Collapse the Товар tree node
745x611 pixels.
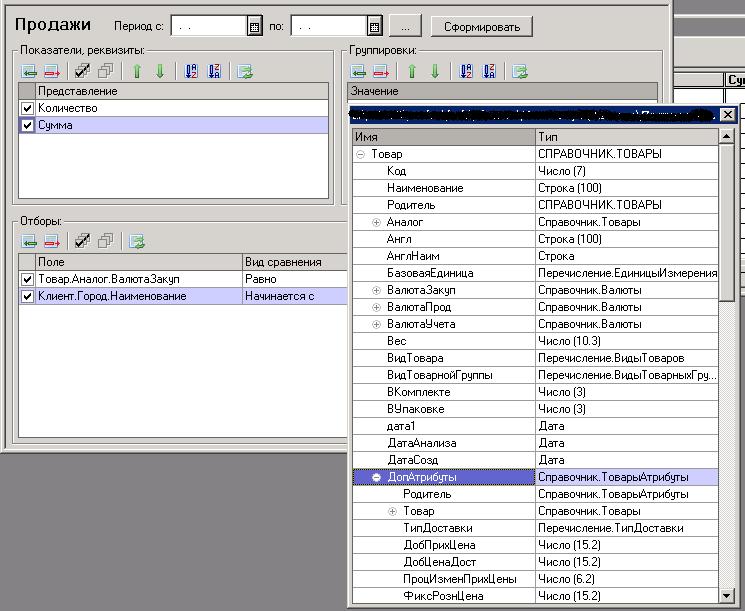click(360, 155)
